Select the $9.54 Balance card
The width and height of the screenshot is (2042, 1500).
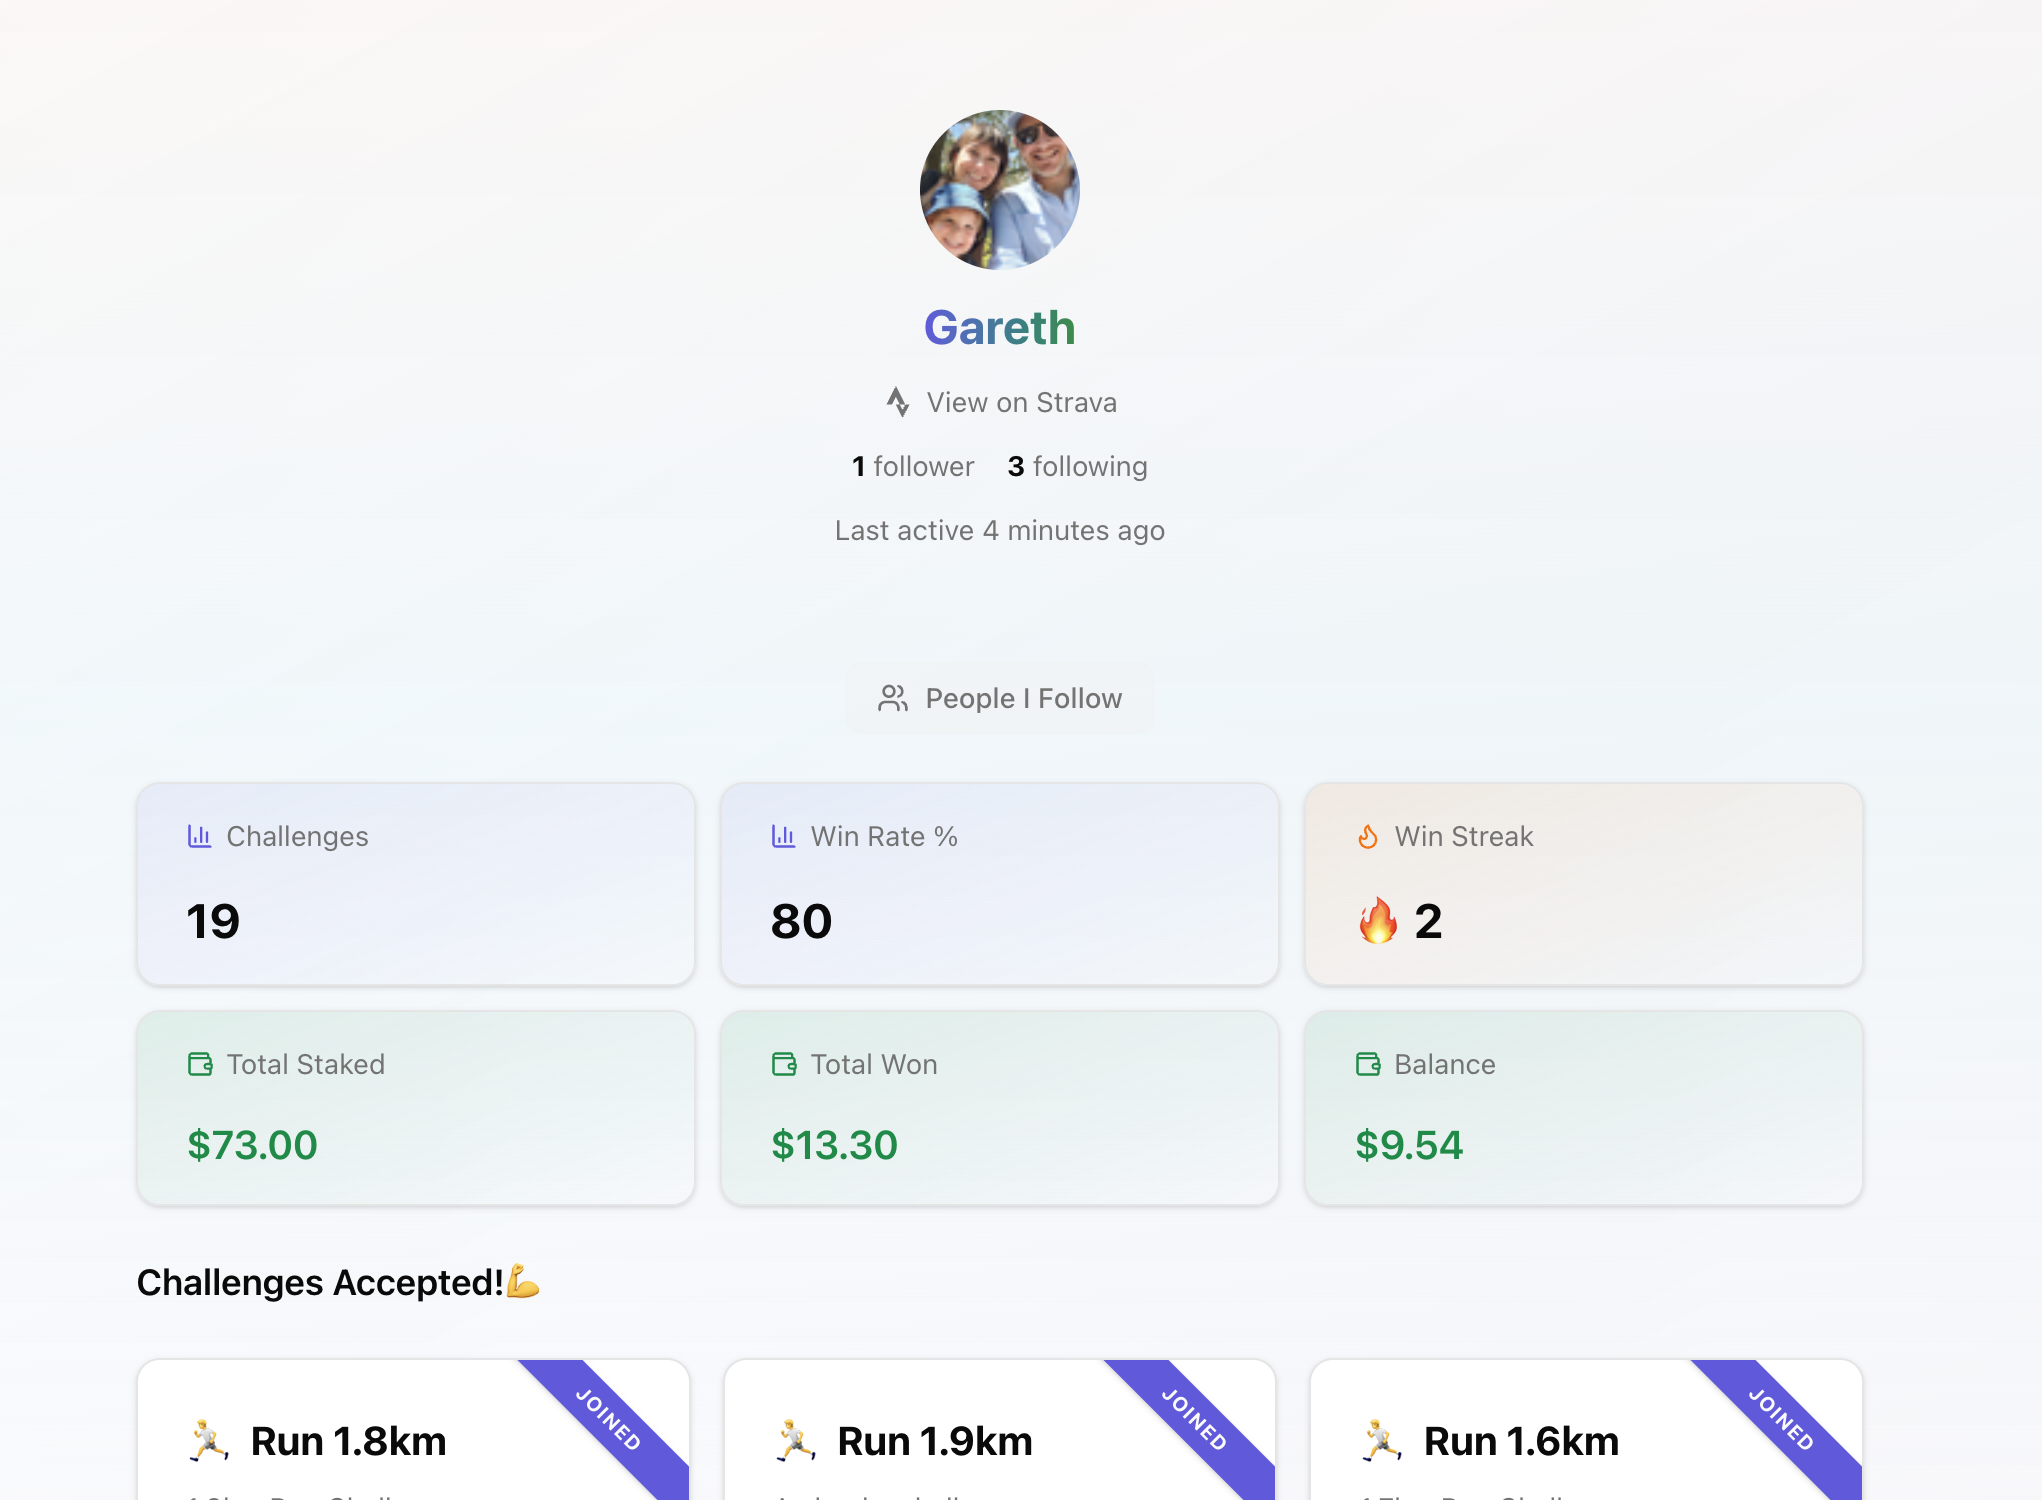pos(1583,1108)
